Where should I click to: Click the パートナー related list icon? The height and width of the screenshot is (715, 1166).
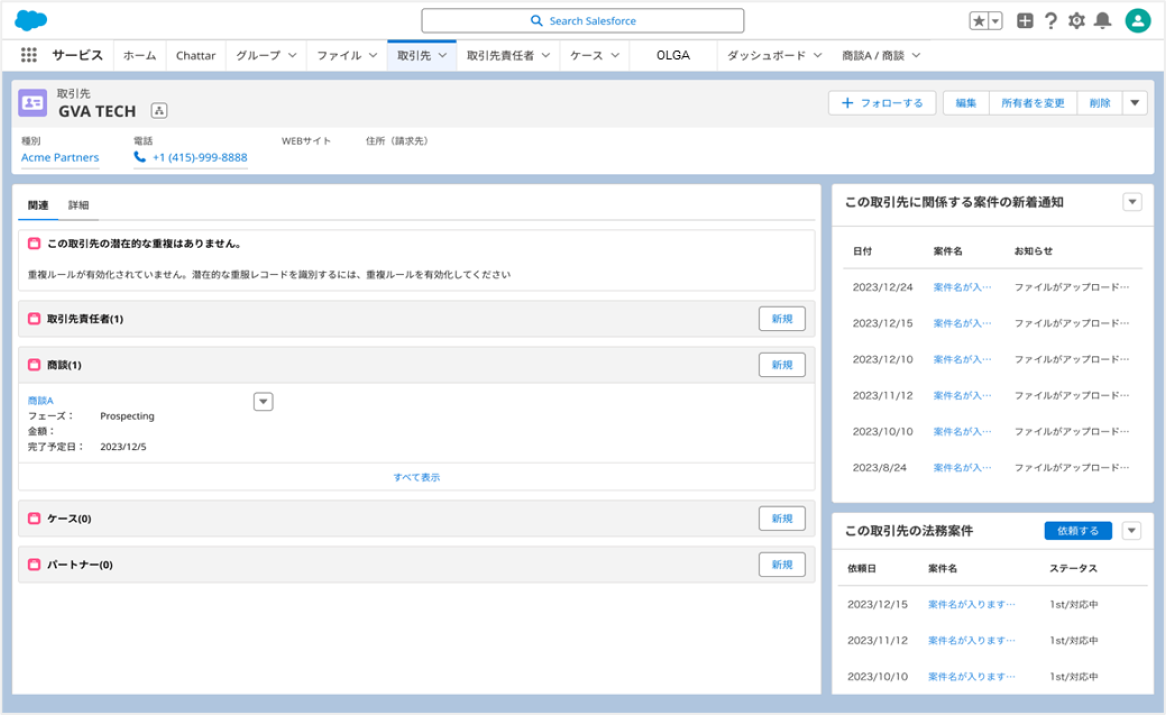(34, 565)
